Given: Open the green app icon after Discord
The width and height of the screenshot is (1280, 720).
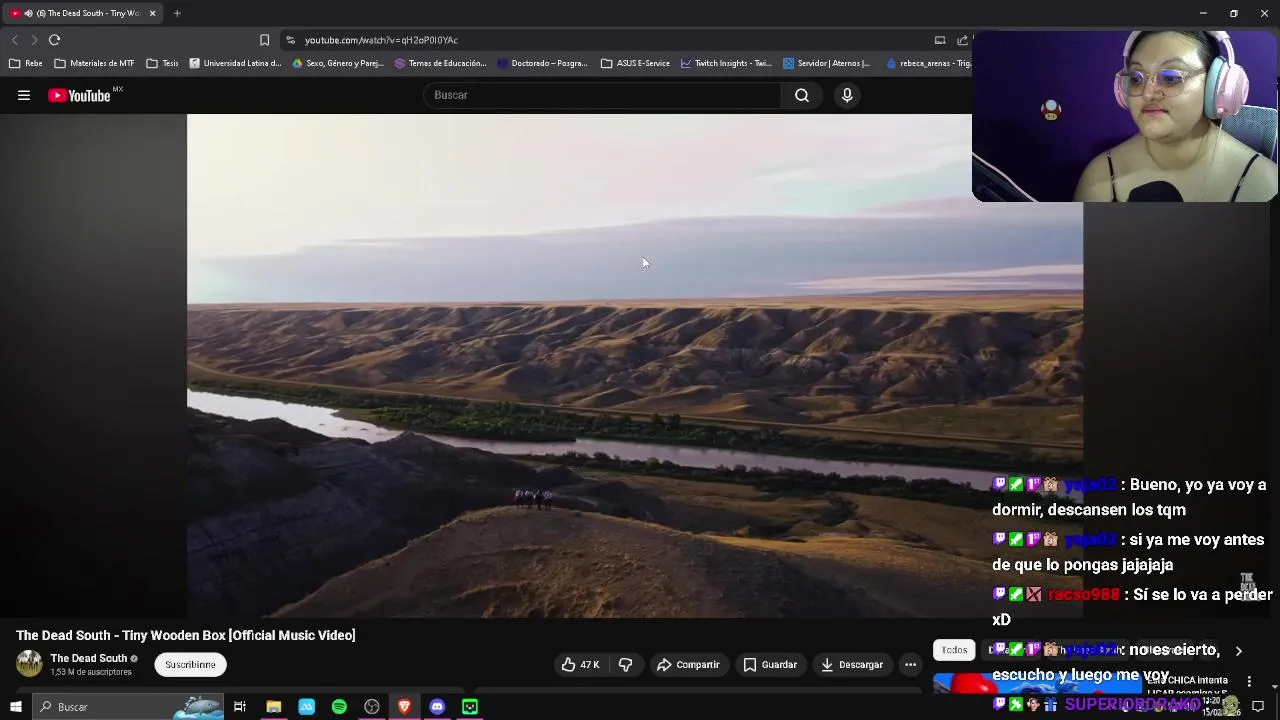Looking at the screenshot, I should pyautogui.click(x=470, y=707).
